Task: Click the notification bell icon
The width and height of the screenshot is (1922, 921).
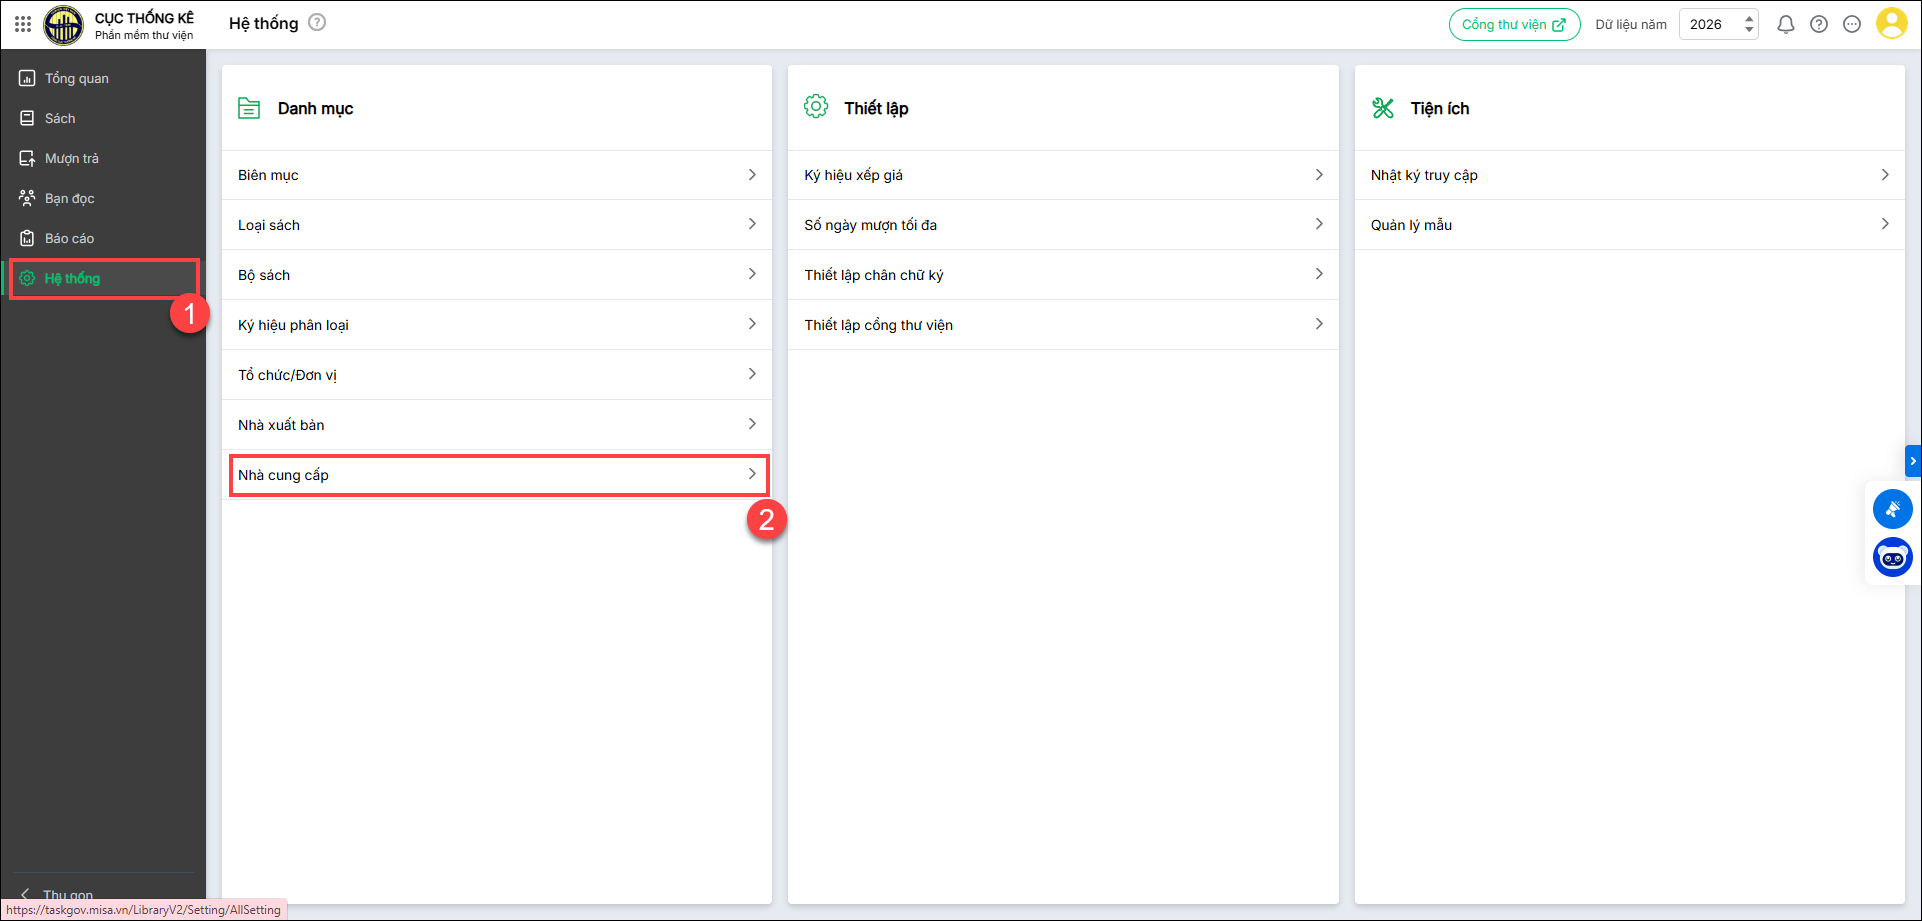Action: click(x=1785, y=24)
